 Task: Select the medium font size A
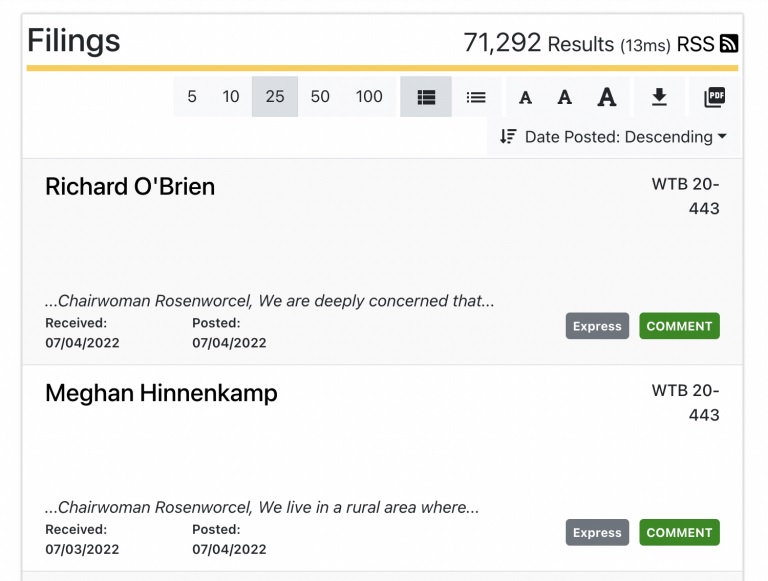(x=565, y=97)
